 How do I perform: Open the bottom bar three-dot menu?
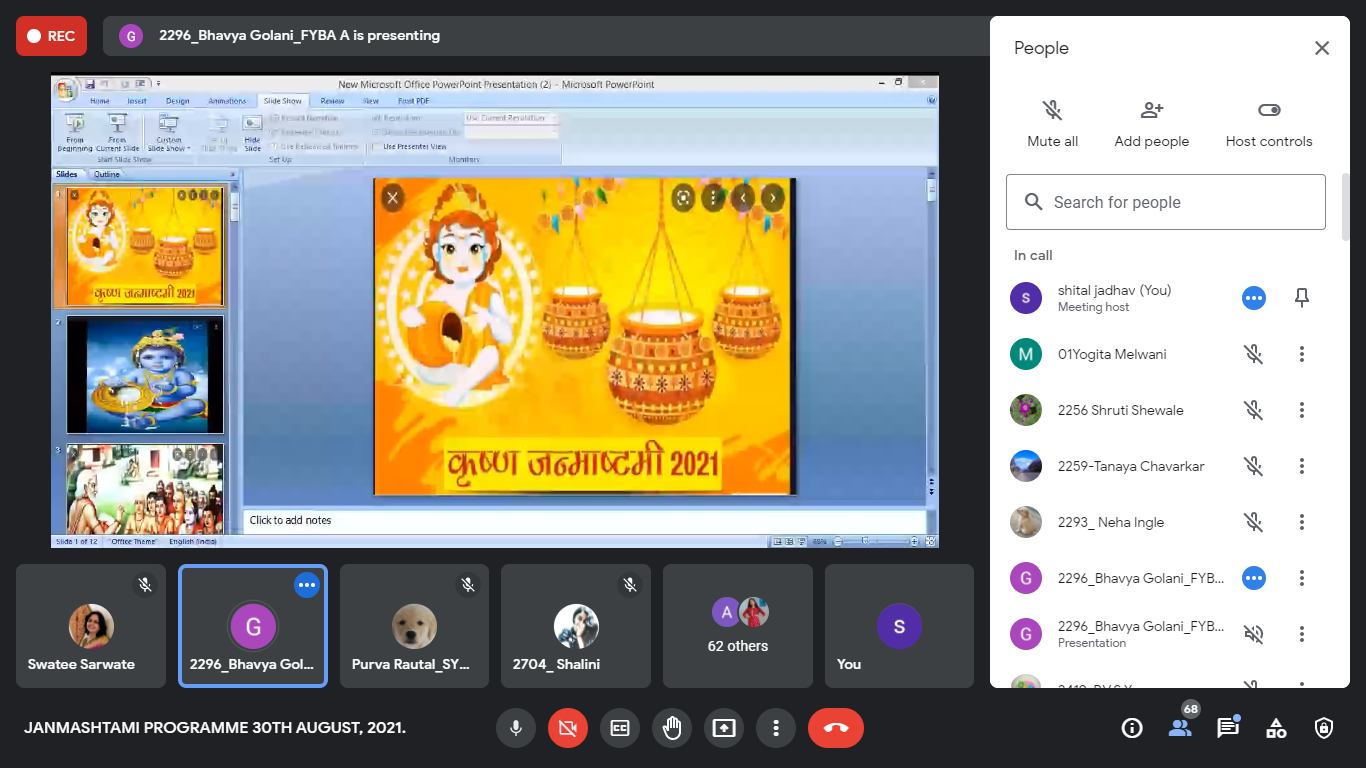[x=776, y=728]
